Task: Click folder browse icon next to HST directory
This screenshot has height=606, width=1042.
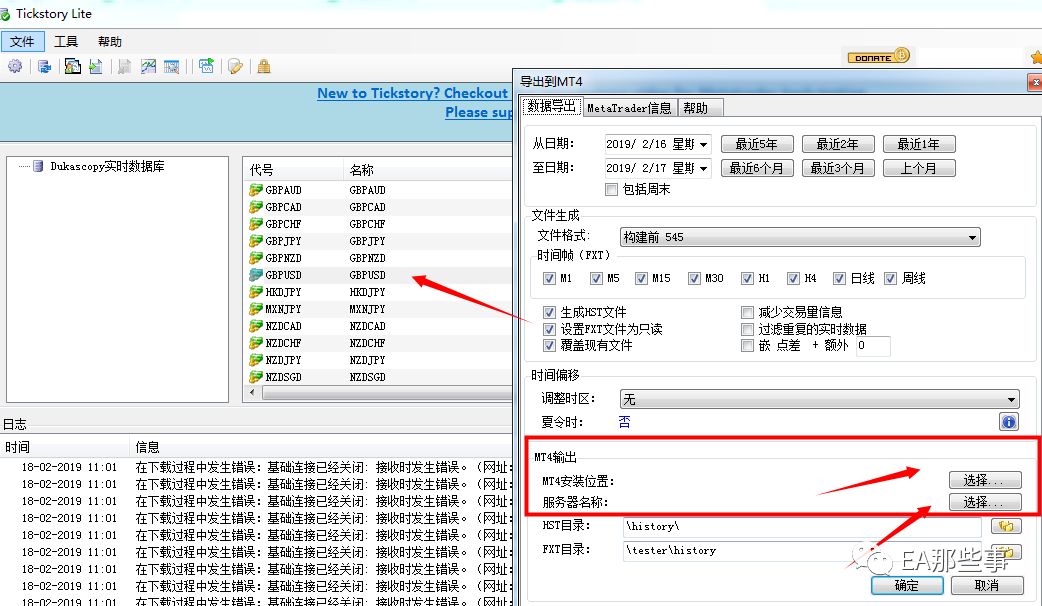Action: [x=1006, y=526]
